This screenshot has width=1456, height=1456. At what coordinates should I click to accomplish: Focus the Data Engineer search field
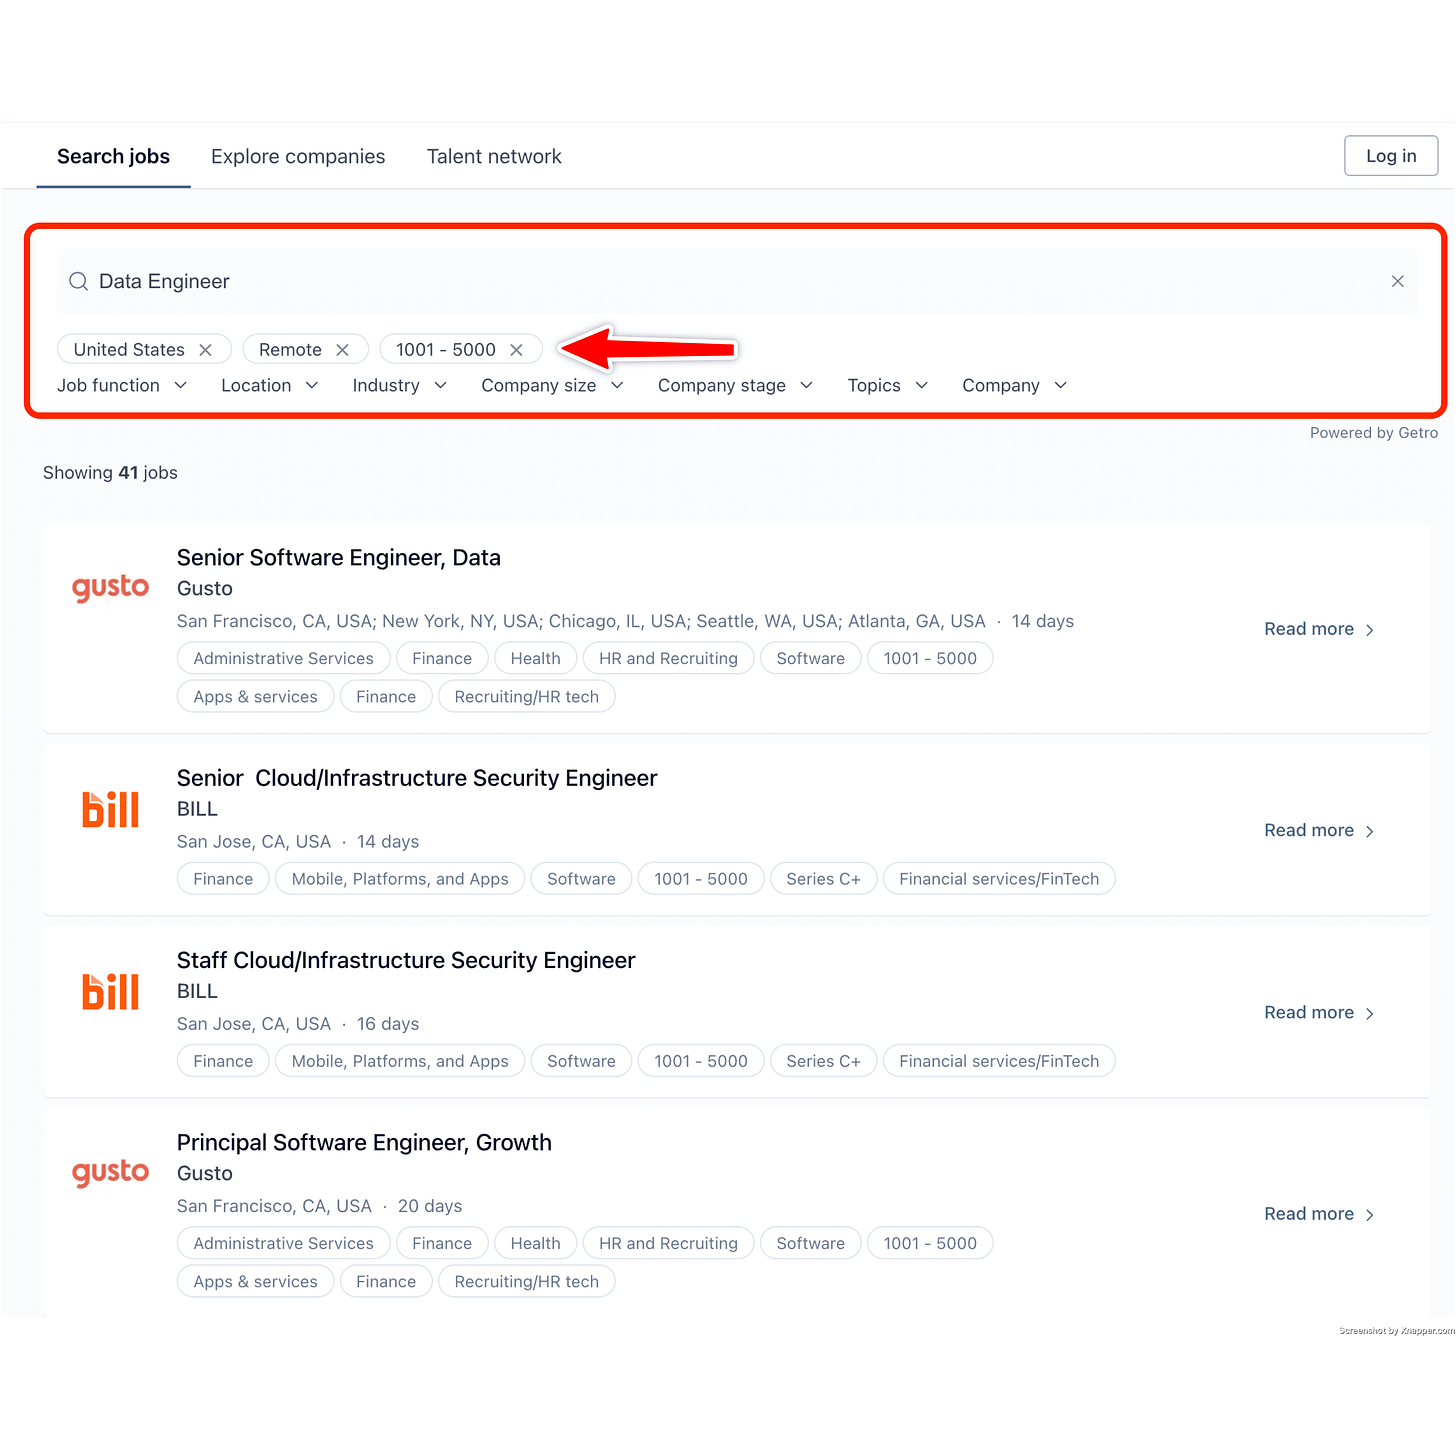coord(737,281)
